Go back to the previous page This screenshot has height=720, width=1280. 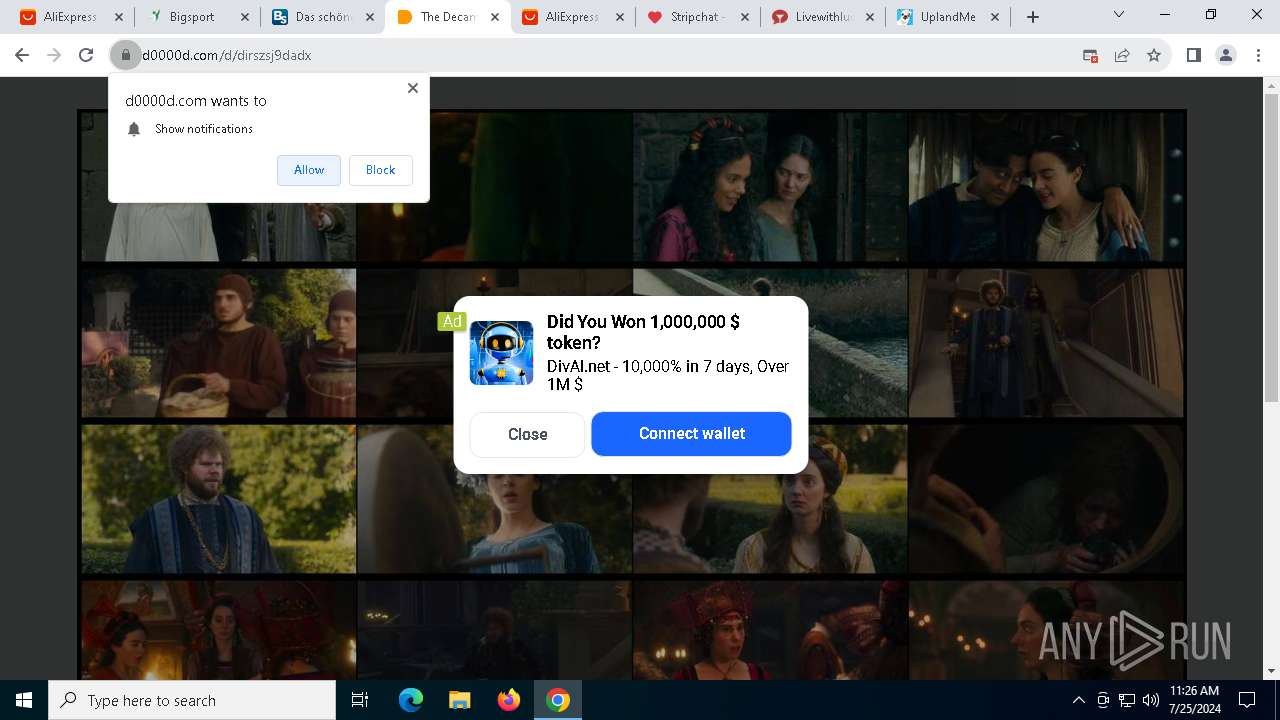22,55
